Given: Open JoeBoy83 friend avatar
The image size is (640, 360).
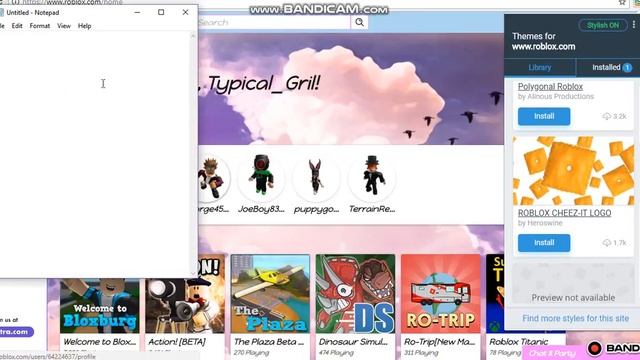Looking at the screenshot, I should [261, 178].
